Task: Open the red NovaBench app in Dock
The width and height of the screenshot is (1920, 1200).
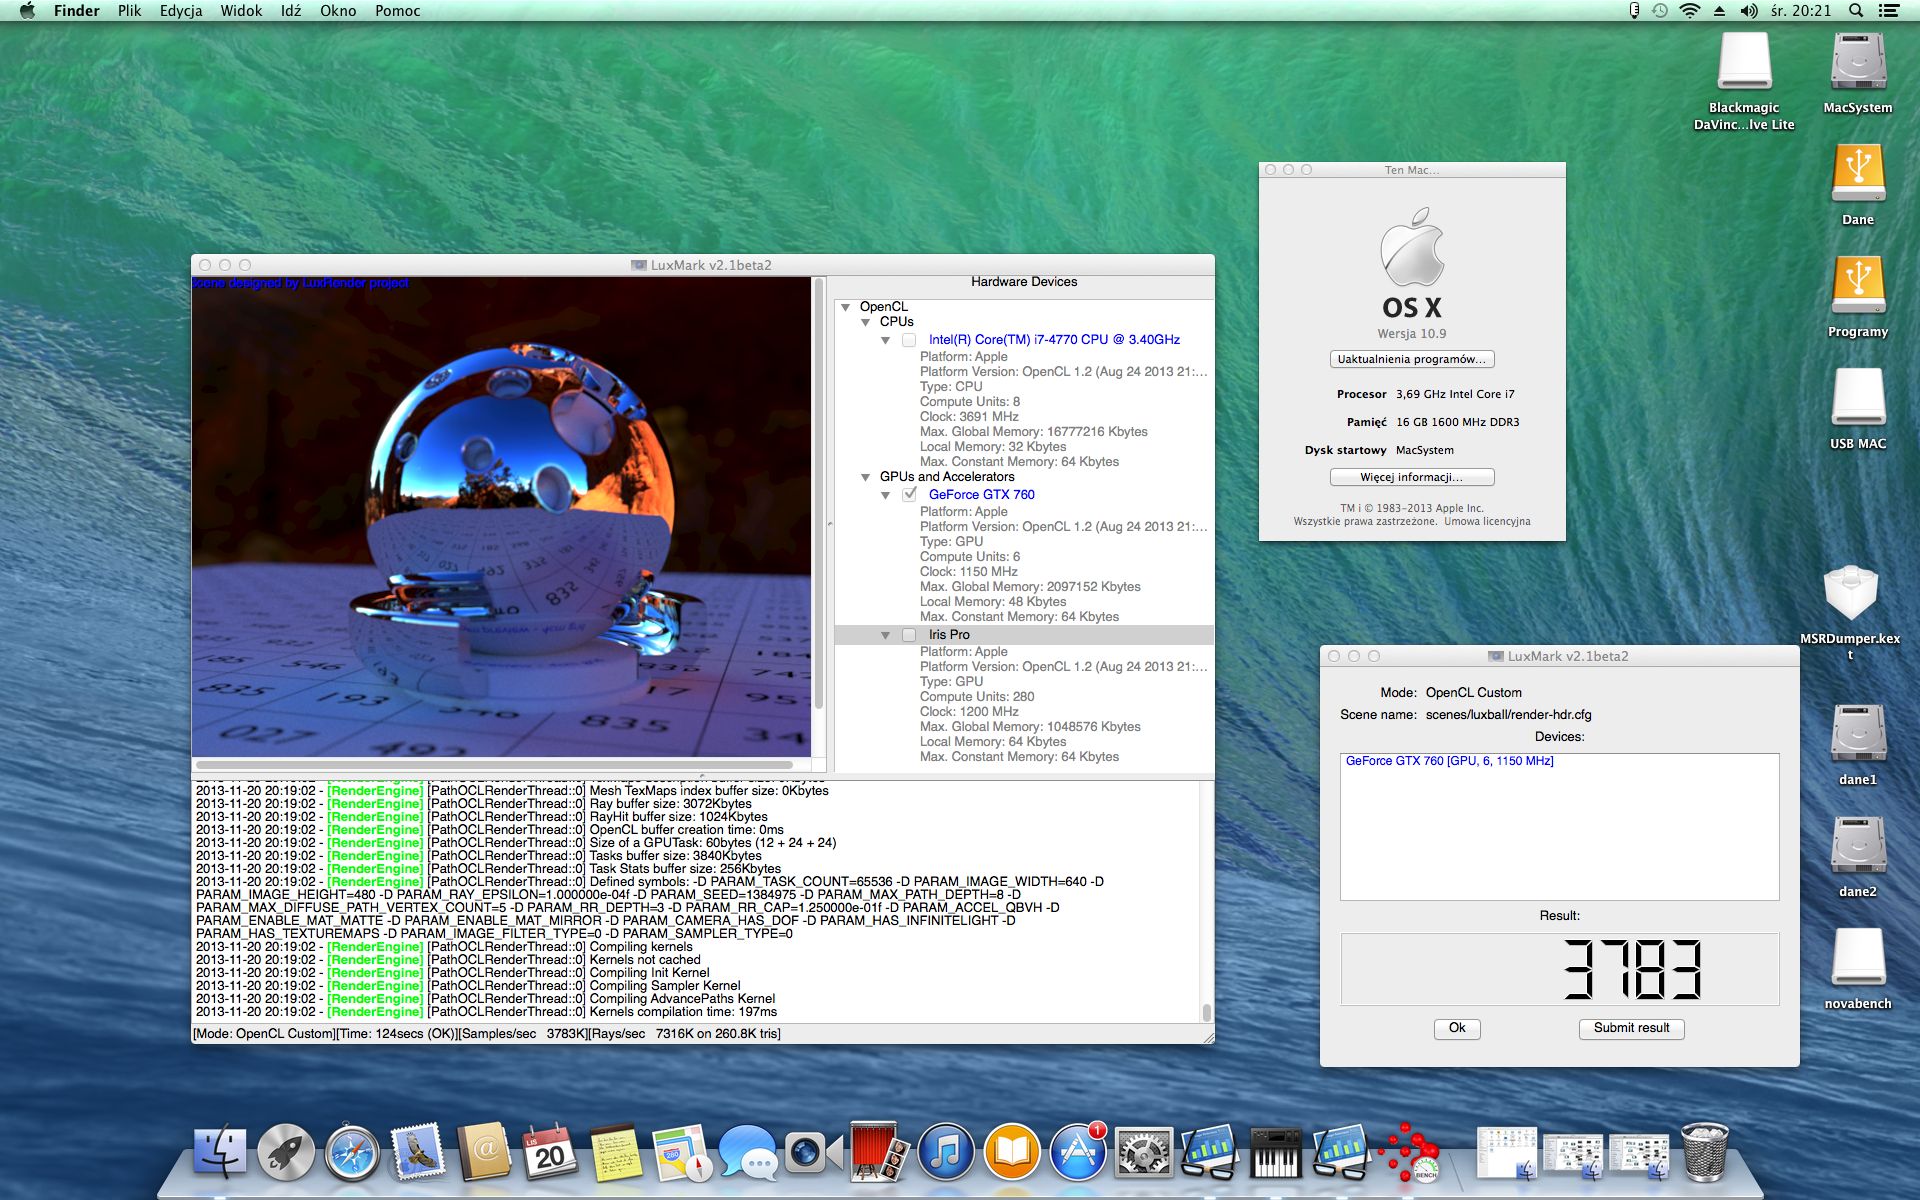Action: point(1408,1152)
